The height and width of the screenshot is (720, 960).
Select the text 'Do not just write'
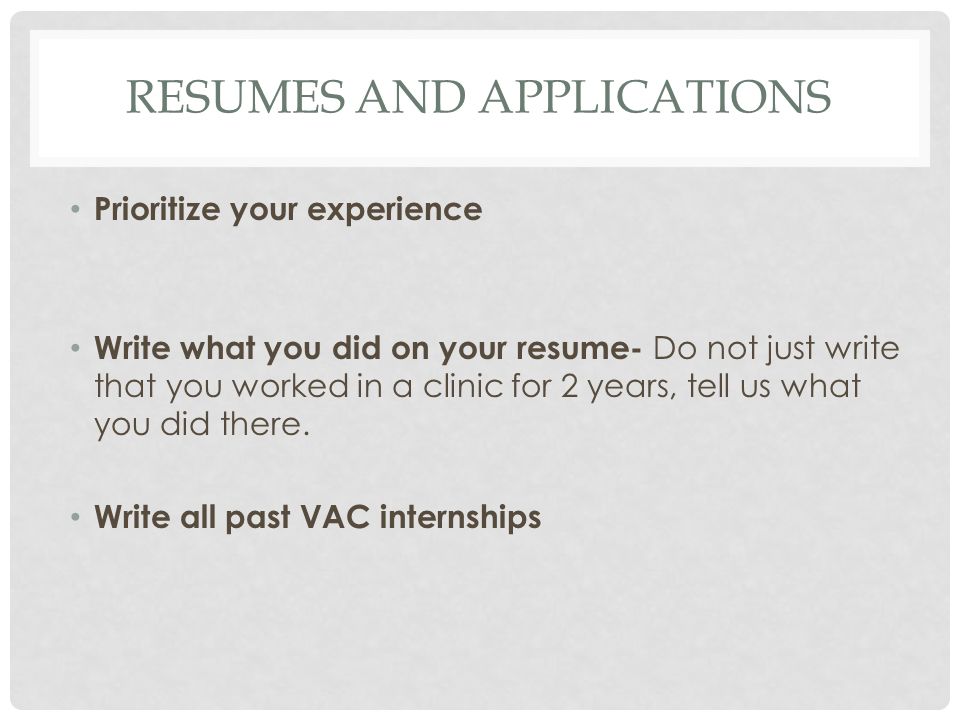(776, 349)
